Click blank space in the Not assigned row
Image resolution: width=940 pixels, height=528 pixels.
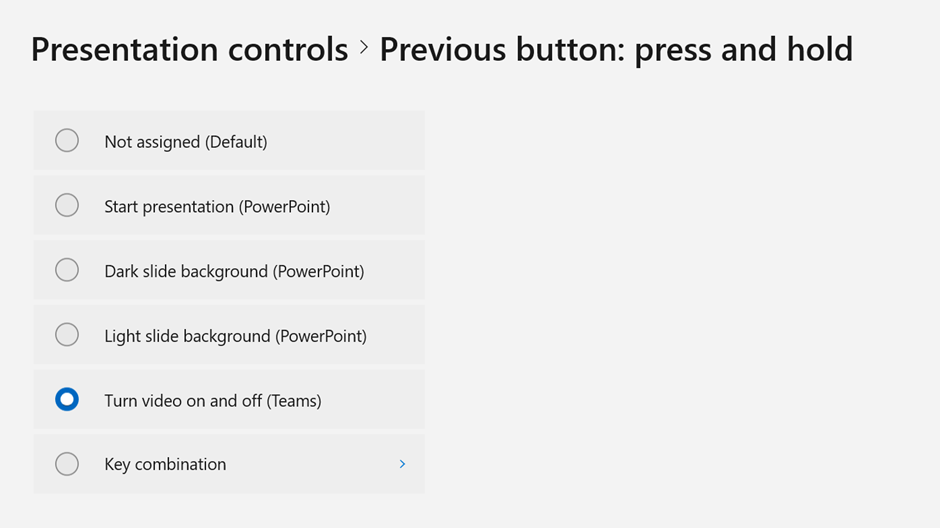coord(350,141)
